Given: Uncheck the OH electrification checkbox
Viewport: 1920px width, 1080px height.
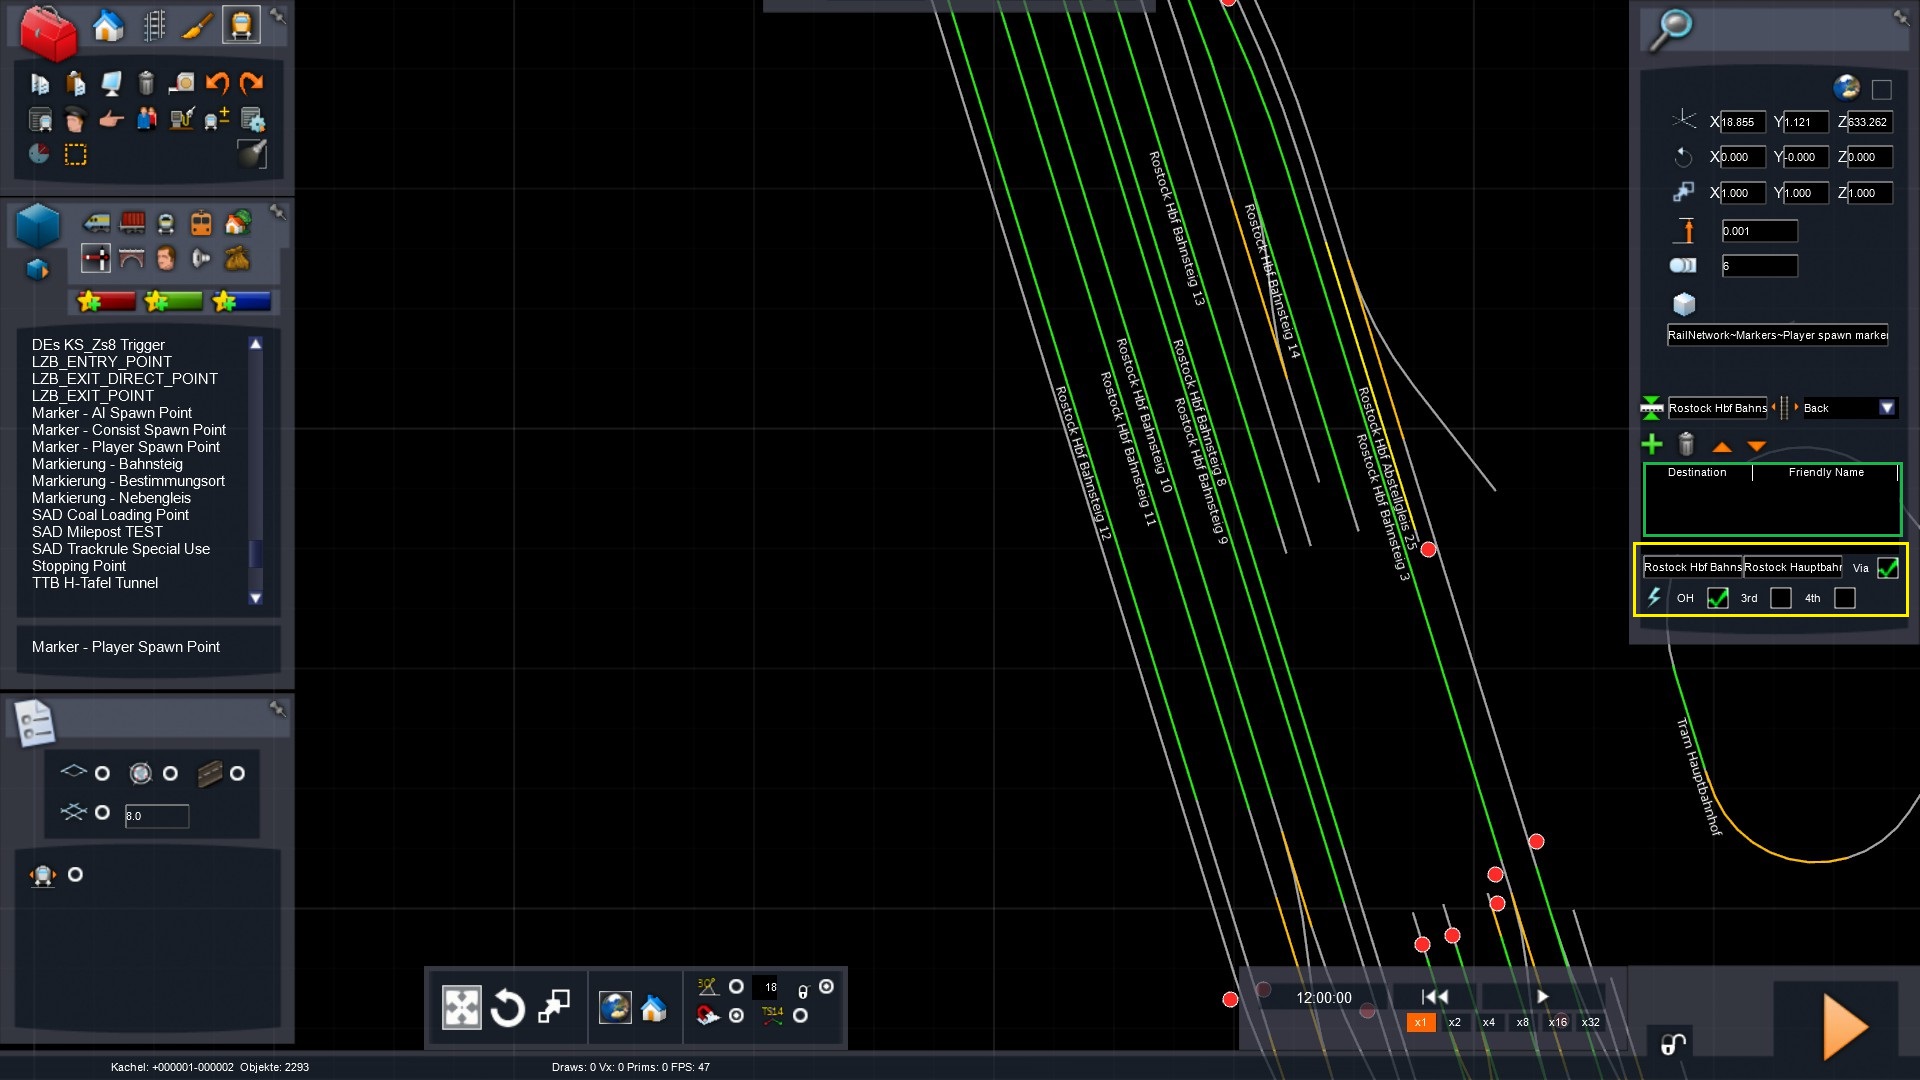Looking at the screenshot, I should pyautogui.click(x=1717, y=598).
